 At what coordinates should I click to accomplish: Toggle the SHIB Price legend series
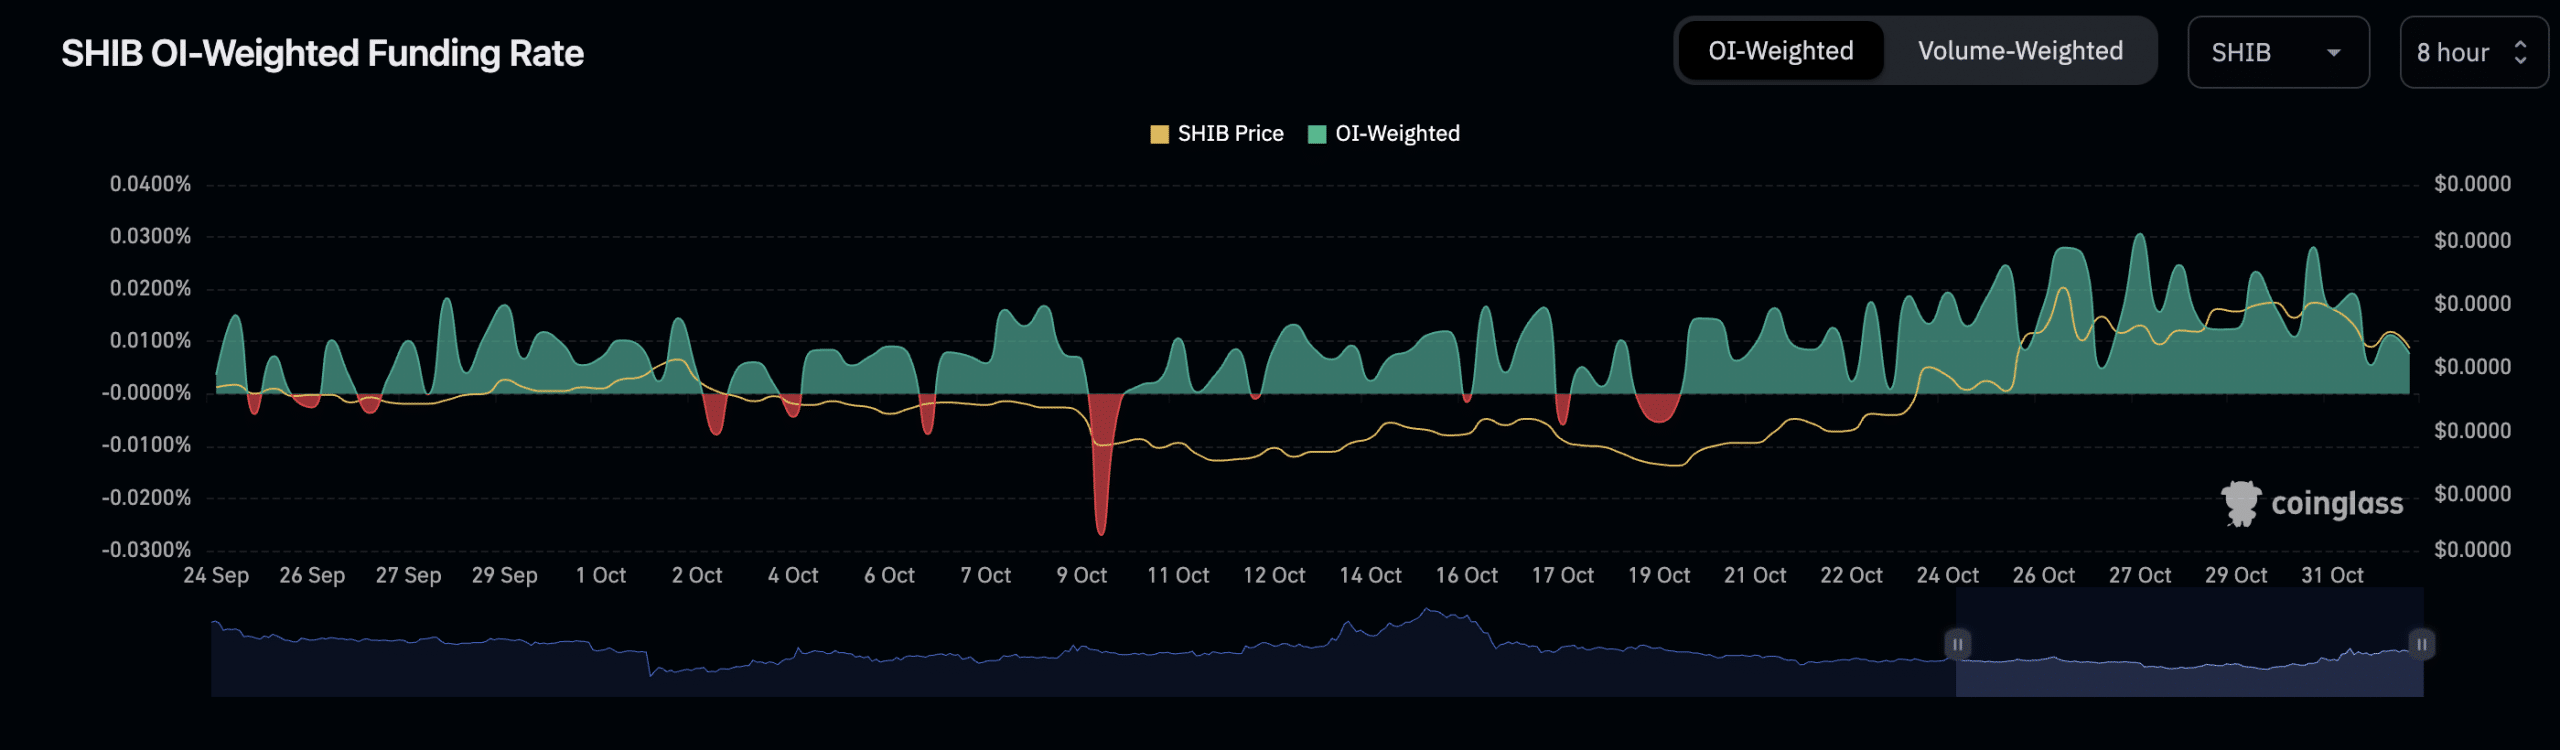click(x=1217, y=134)
